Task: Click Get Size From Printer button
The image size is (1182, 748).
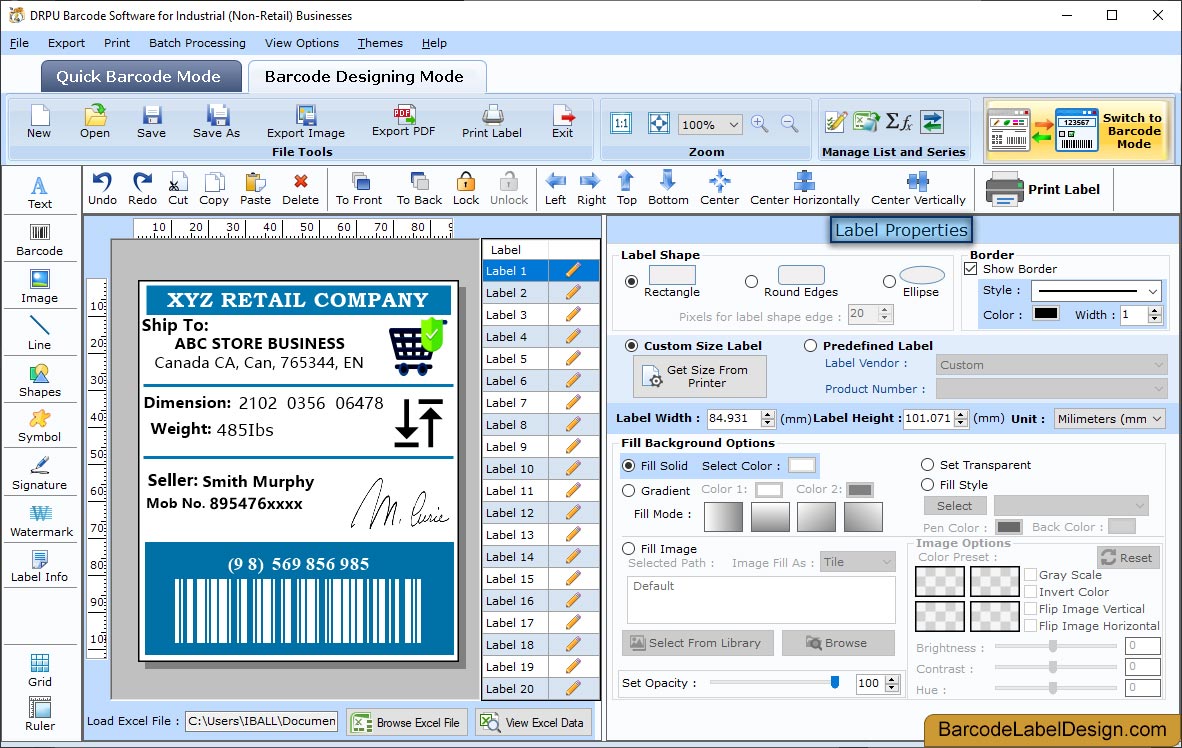Action: coord(700,376)
